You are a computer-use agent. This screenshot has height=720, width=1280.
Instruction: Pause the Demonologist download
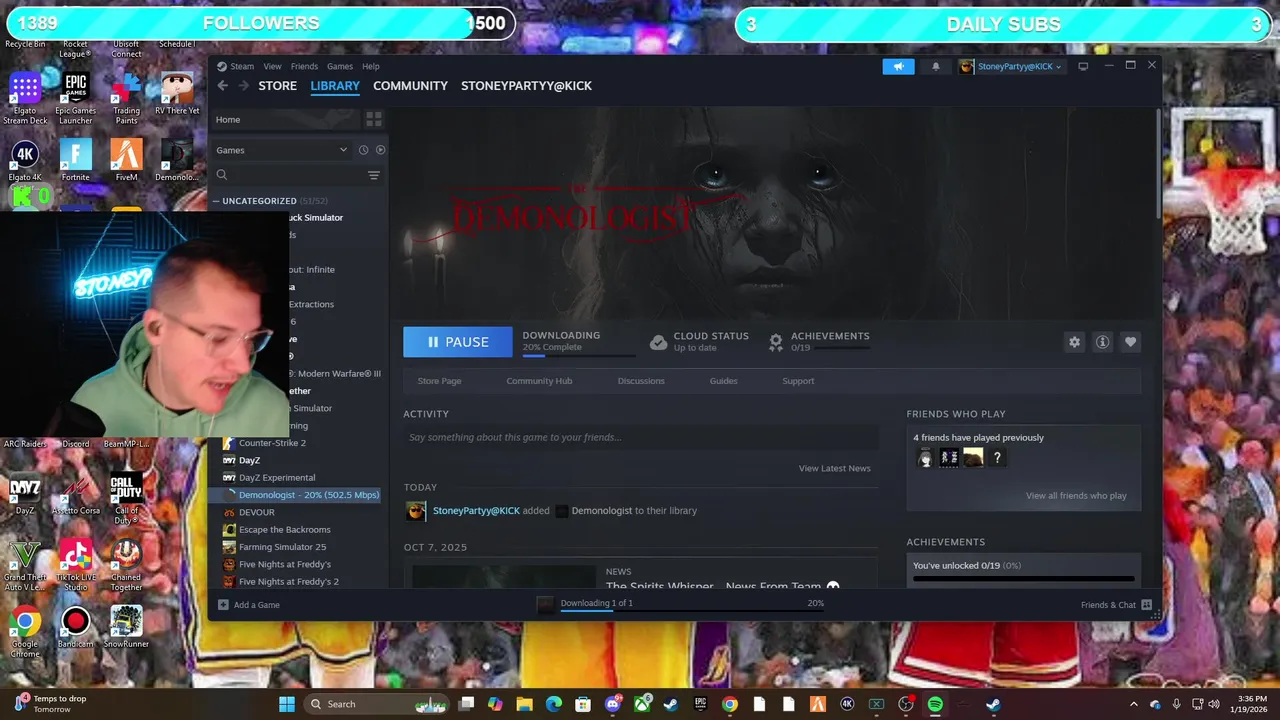pyautogui.click(x=458, y=342)
